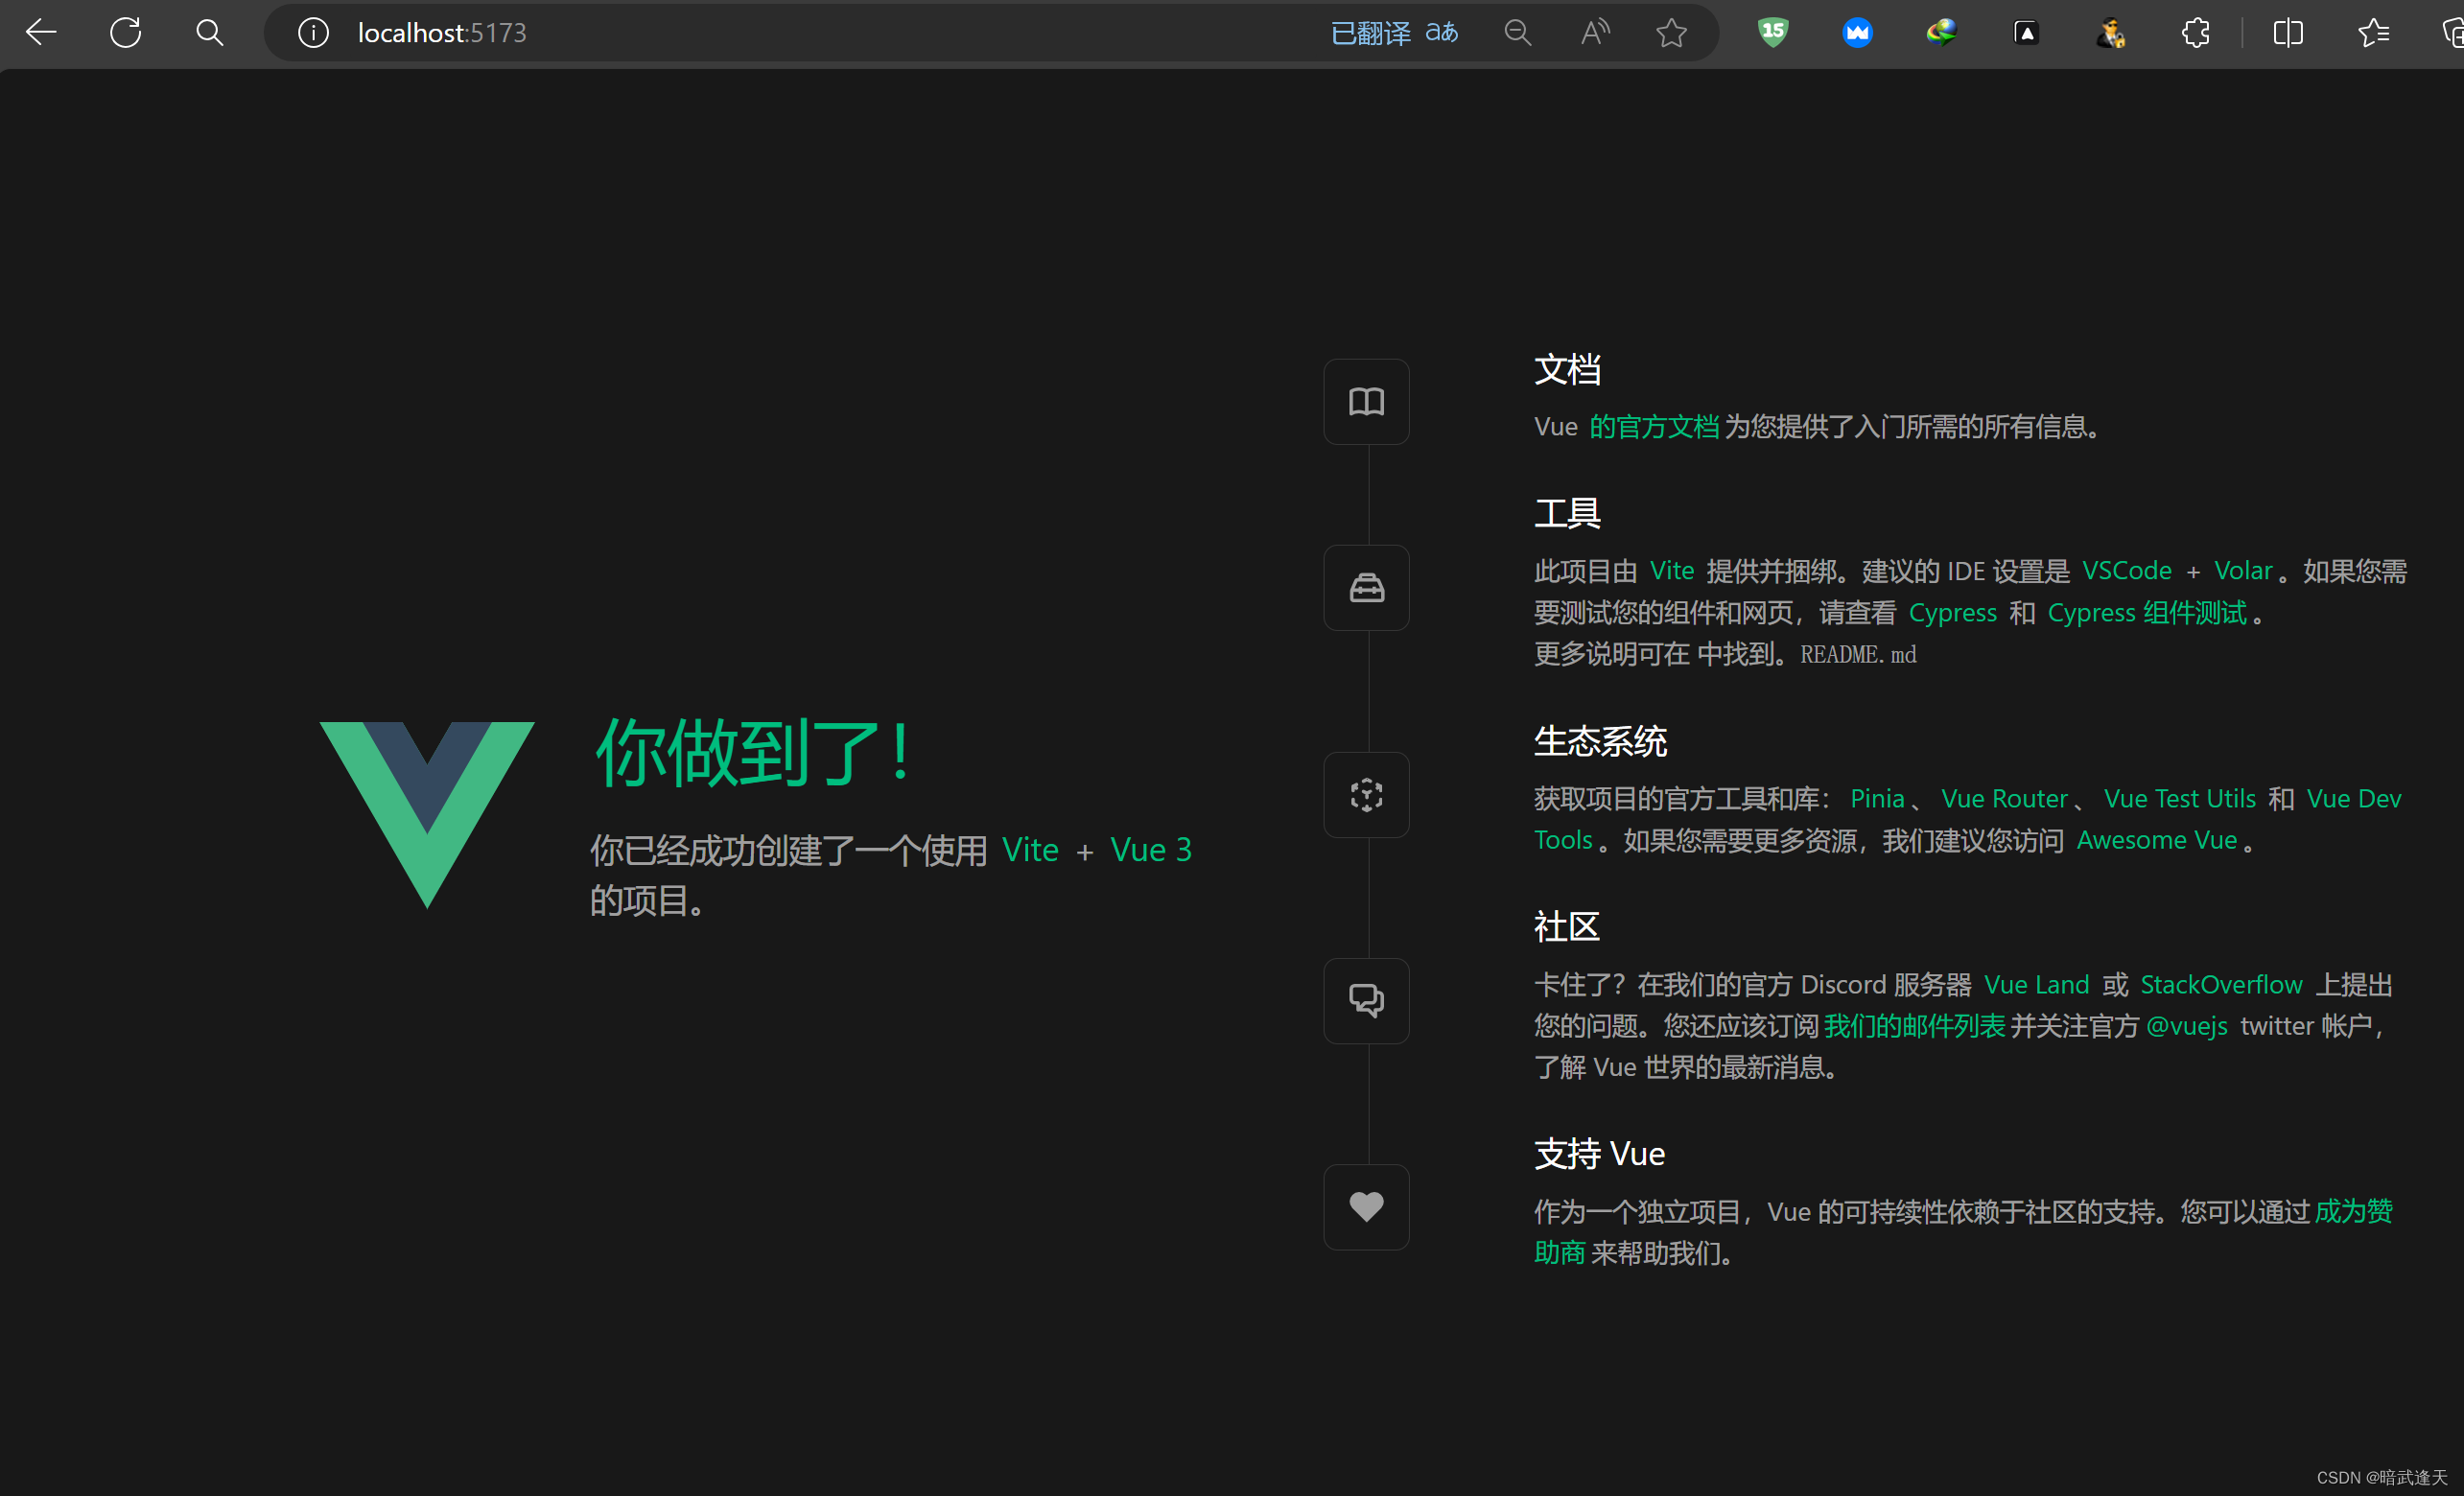Open the Extensions puzzle piece menu
Image resolution: width=2464 pixels, height=1496 pixels.
click(x=2195, y=33)
